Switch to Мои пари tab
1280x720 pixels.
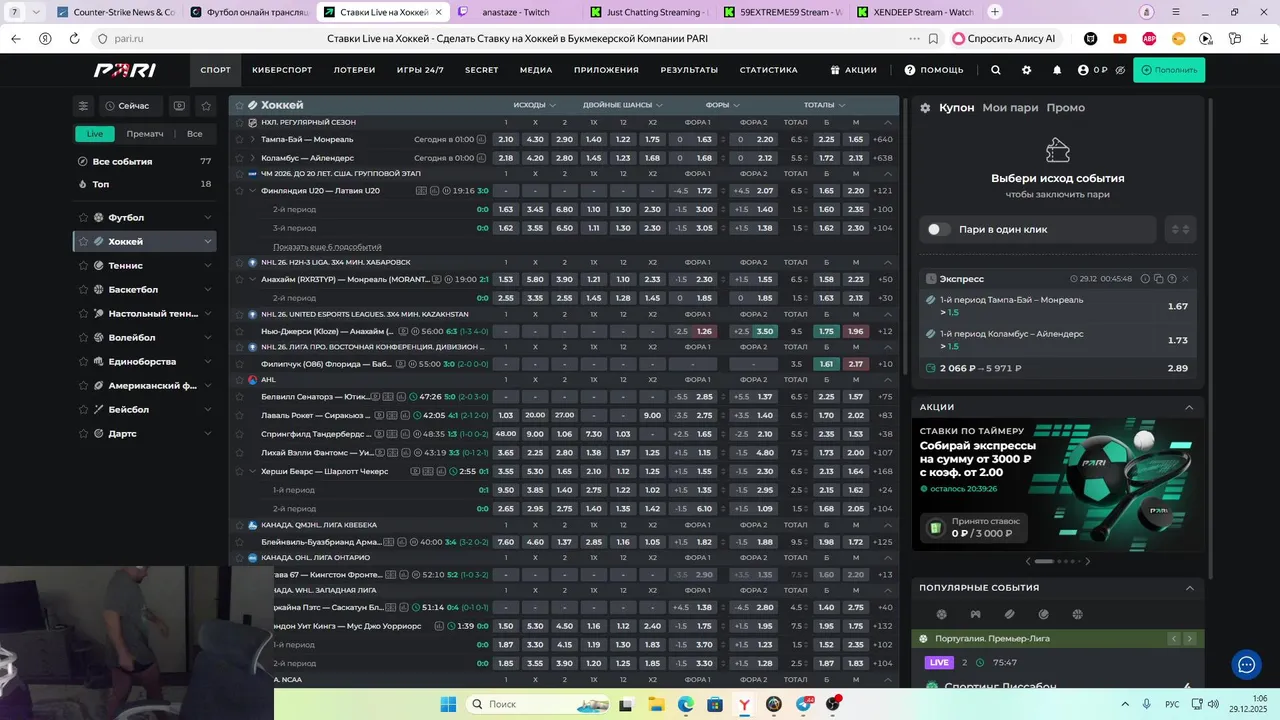1010,108
